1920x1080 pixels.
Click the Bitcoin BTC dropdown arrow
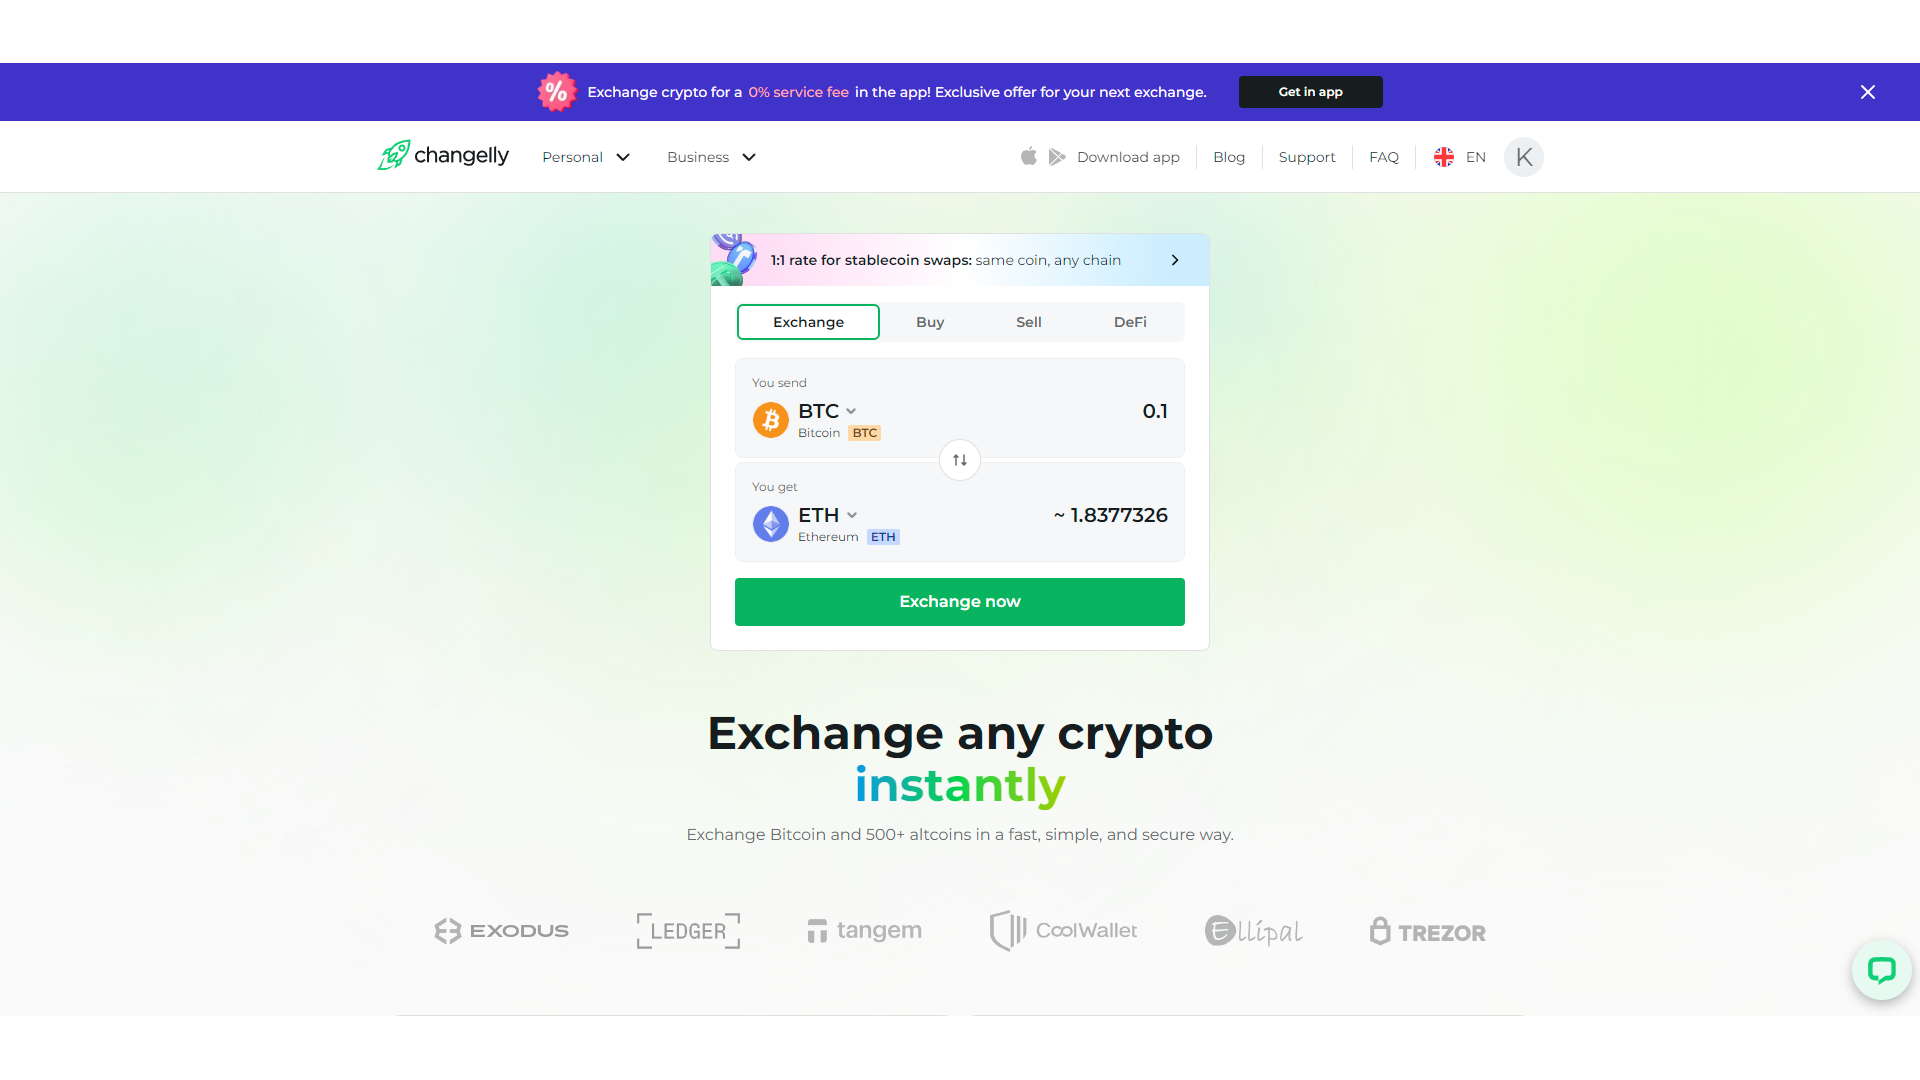click(x=855, y=410)
